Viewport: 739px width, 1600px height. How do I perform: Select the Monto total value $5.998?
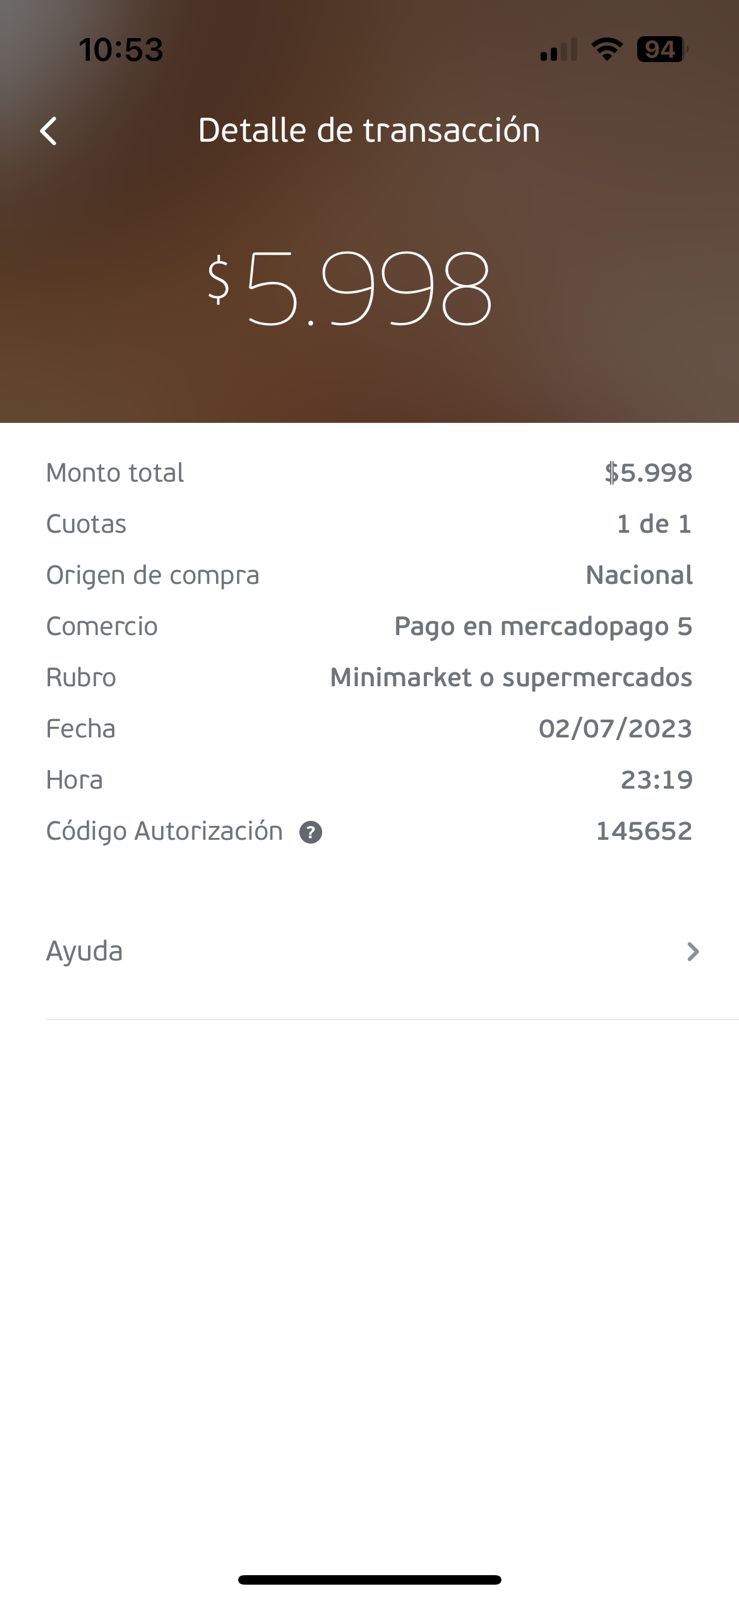click(648, 473)
